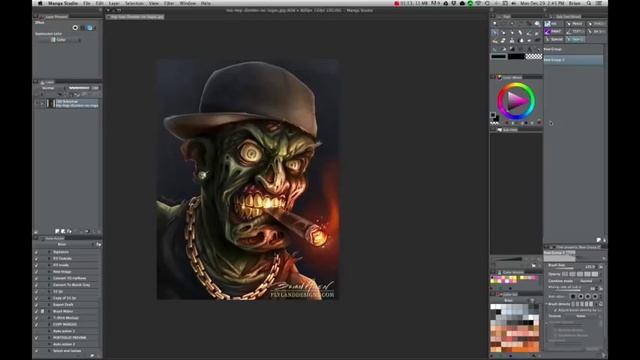Toggle checkbox for Export Draft action
The width and height of the screenshot is (640, 360).
36,304
